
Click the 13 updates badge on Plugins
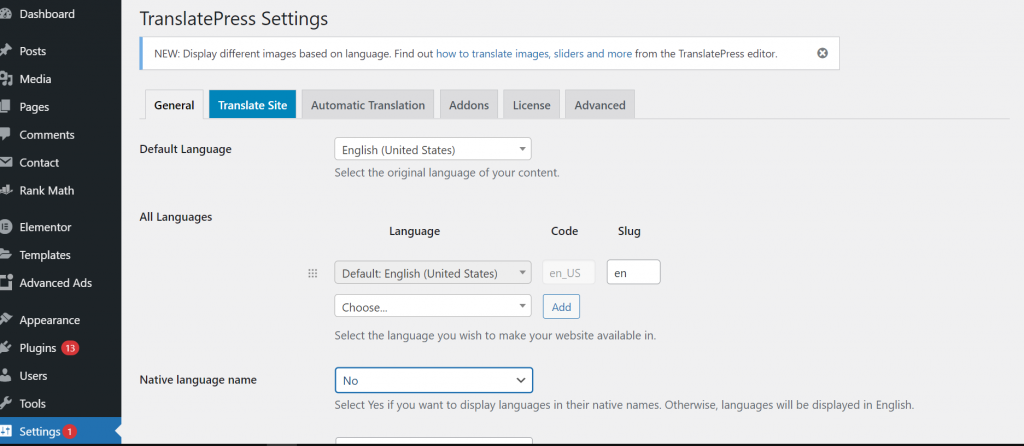[x=70, y=348]
